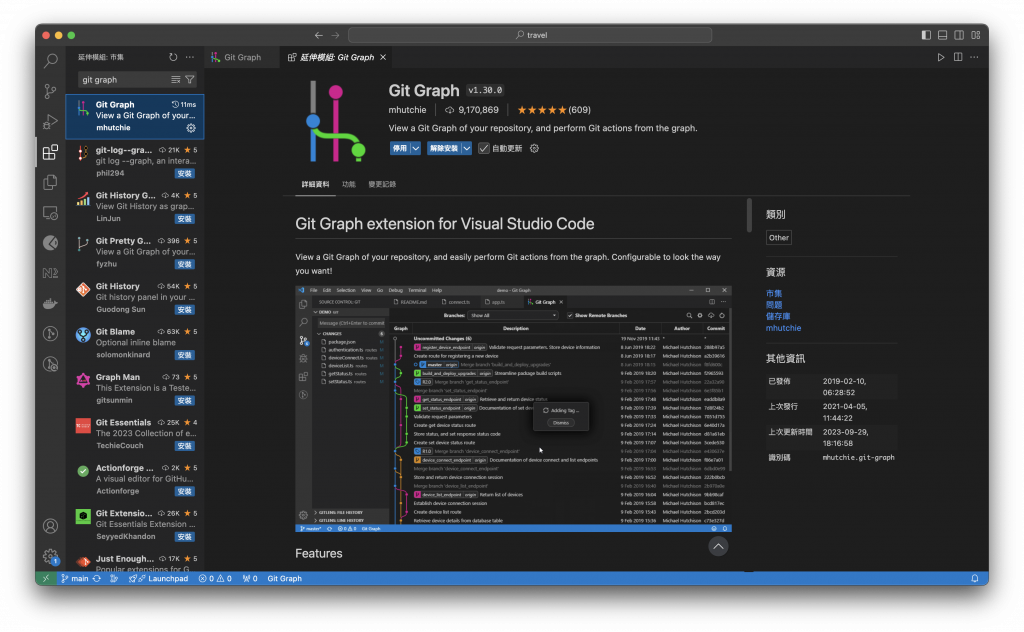Toggle the bottom panel visibility
Viewport: 1024px width, 632px height.
click(x=942, y=35)
